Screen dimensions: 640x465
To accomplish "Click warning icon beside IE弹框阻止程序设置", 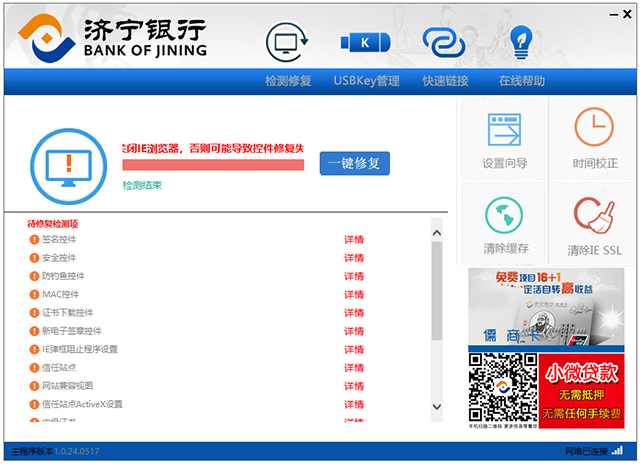I will point(34,349).
